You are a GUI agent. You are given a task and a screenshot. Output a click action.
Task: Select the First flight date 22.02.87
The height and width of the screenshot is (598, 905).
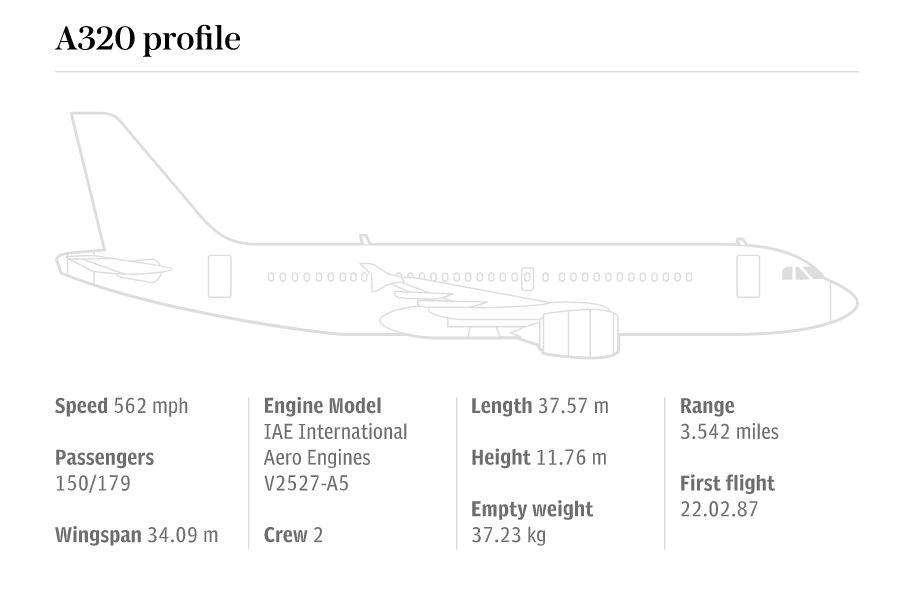click(719, 509)
